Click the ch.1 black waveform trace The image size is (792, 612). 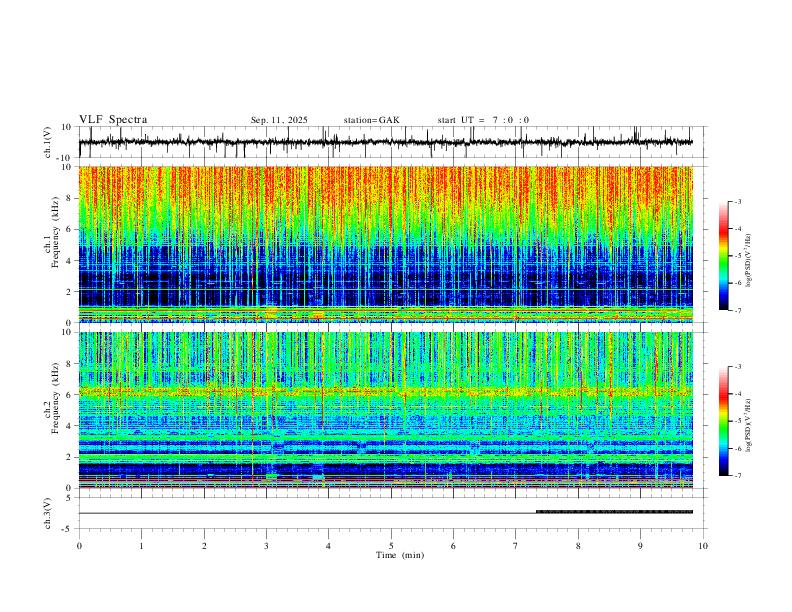tap(386, 142)
